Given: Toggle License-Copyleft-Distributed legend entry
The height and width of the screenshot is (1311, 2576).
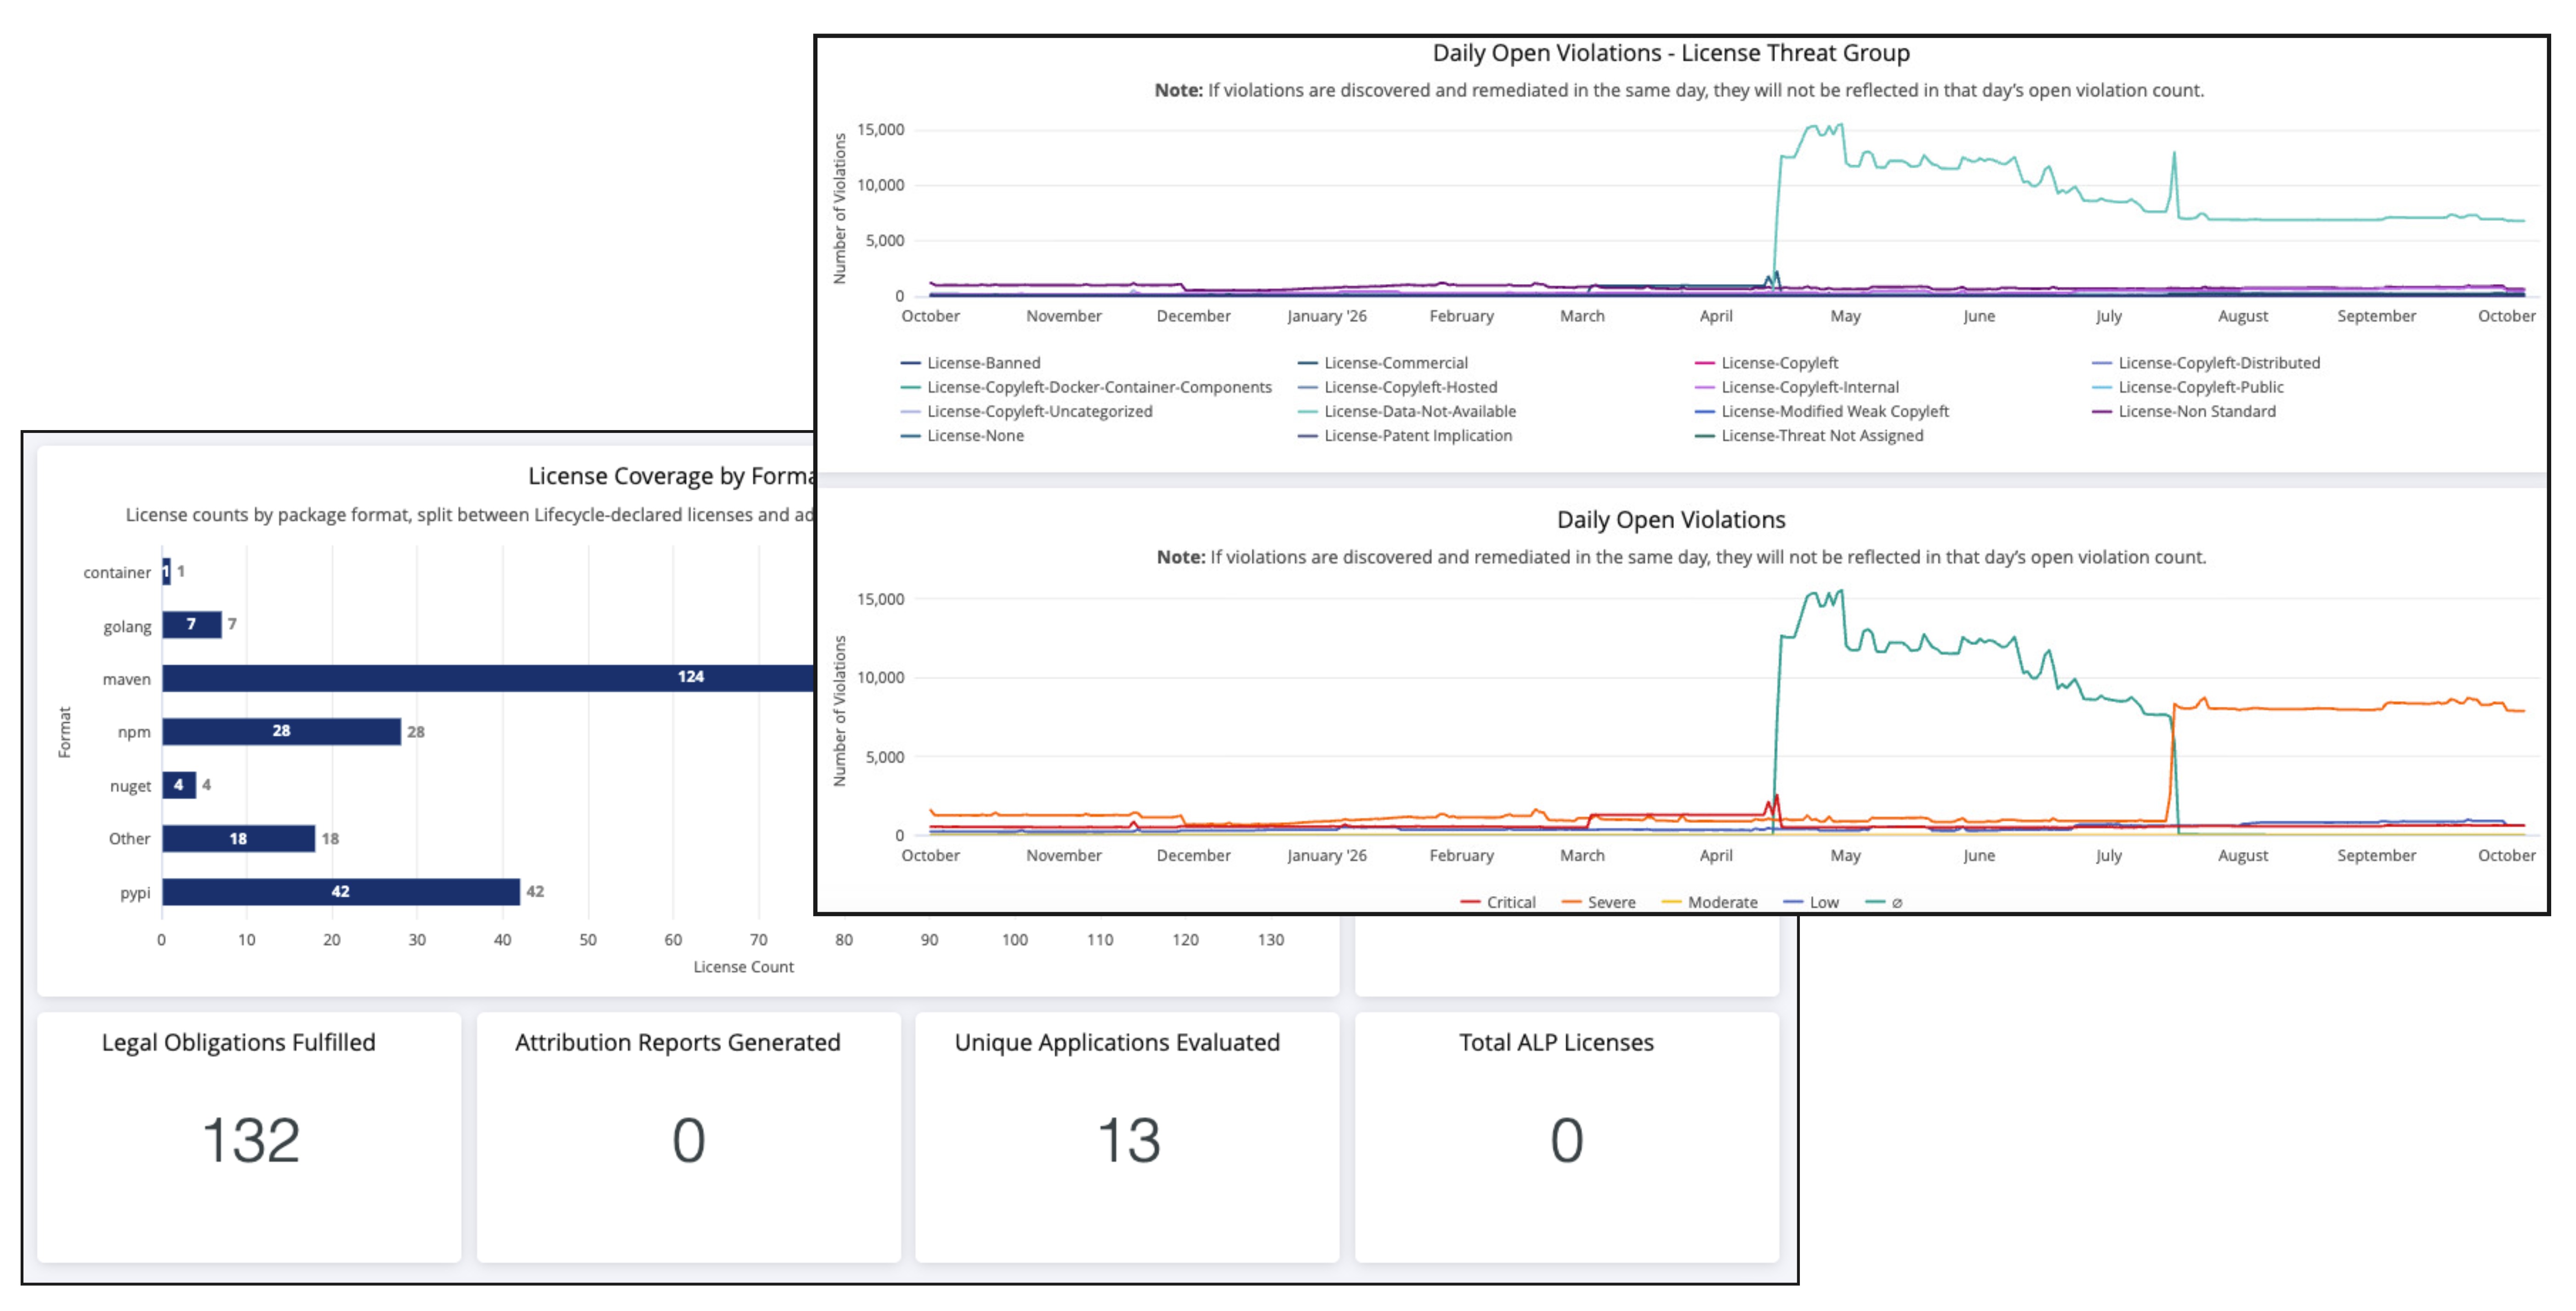Looking at the screenshot, I should click(x=2206, y=363).
